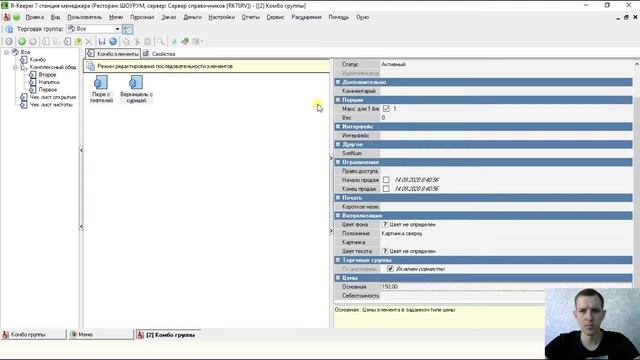Select Чек. лист чистоты in the tree
Viewport: 640px width, 360px height.
[51, 104]
